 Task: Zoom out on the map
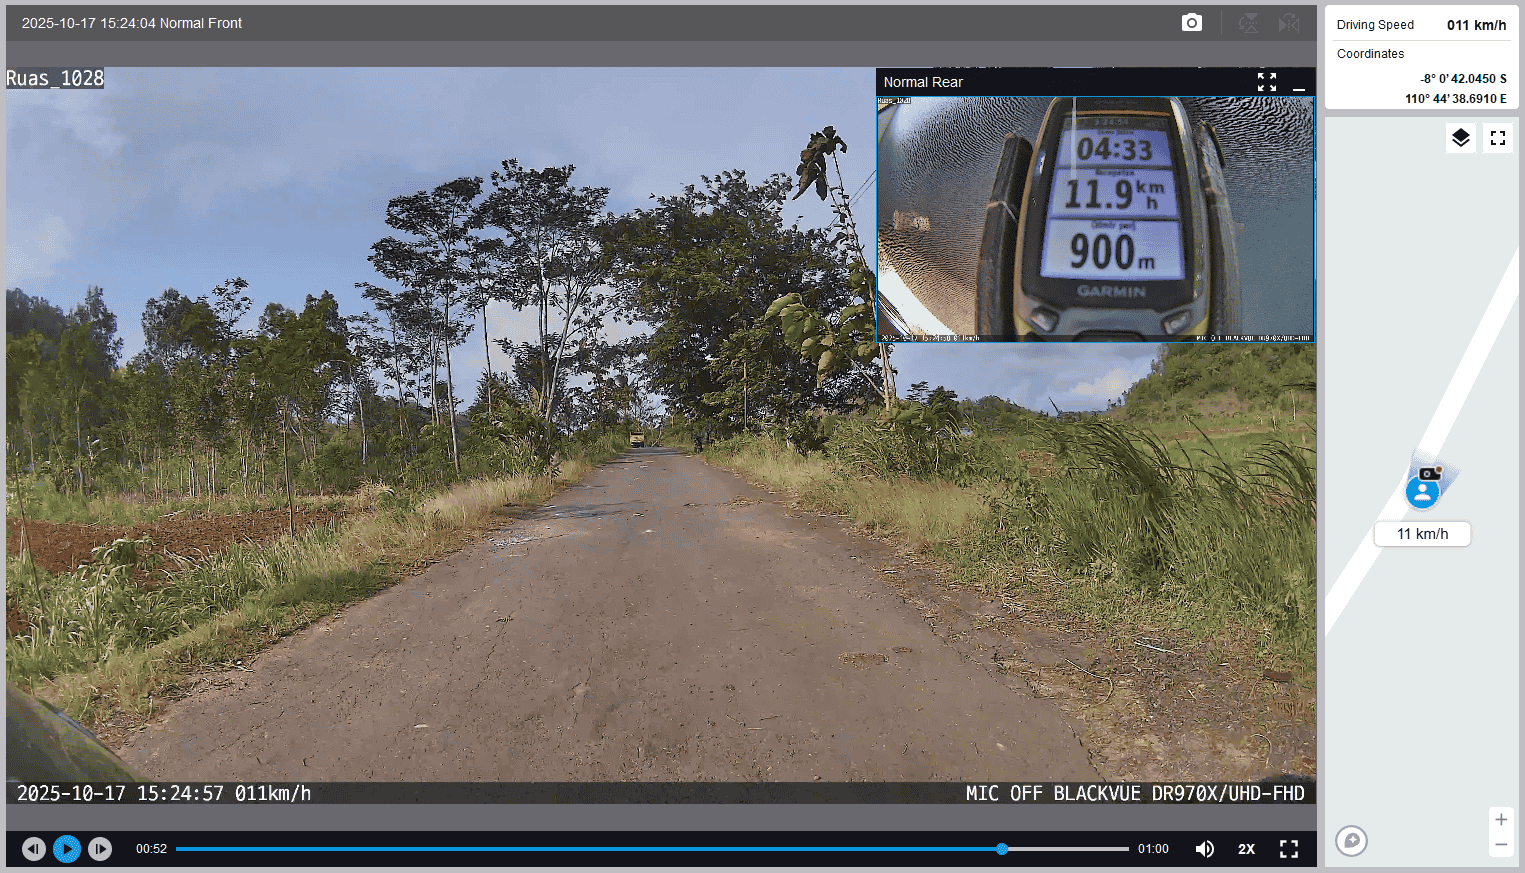pyautogui.click(x=1501, y=846)
